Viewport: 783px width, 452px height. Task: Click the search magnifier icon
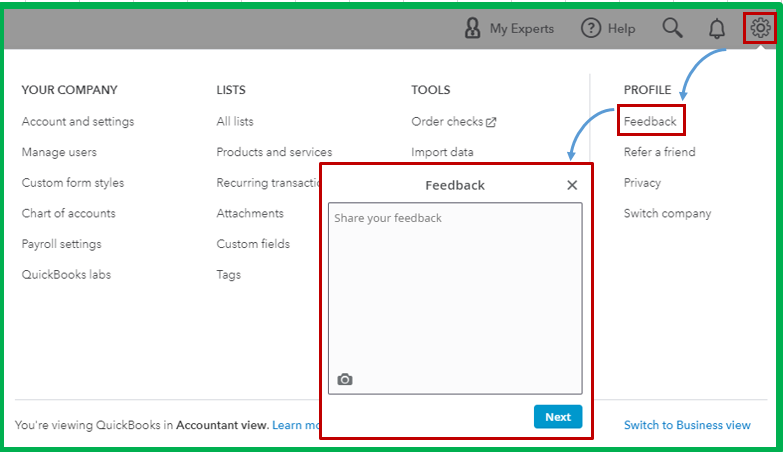[x=672, y=28]
